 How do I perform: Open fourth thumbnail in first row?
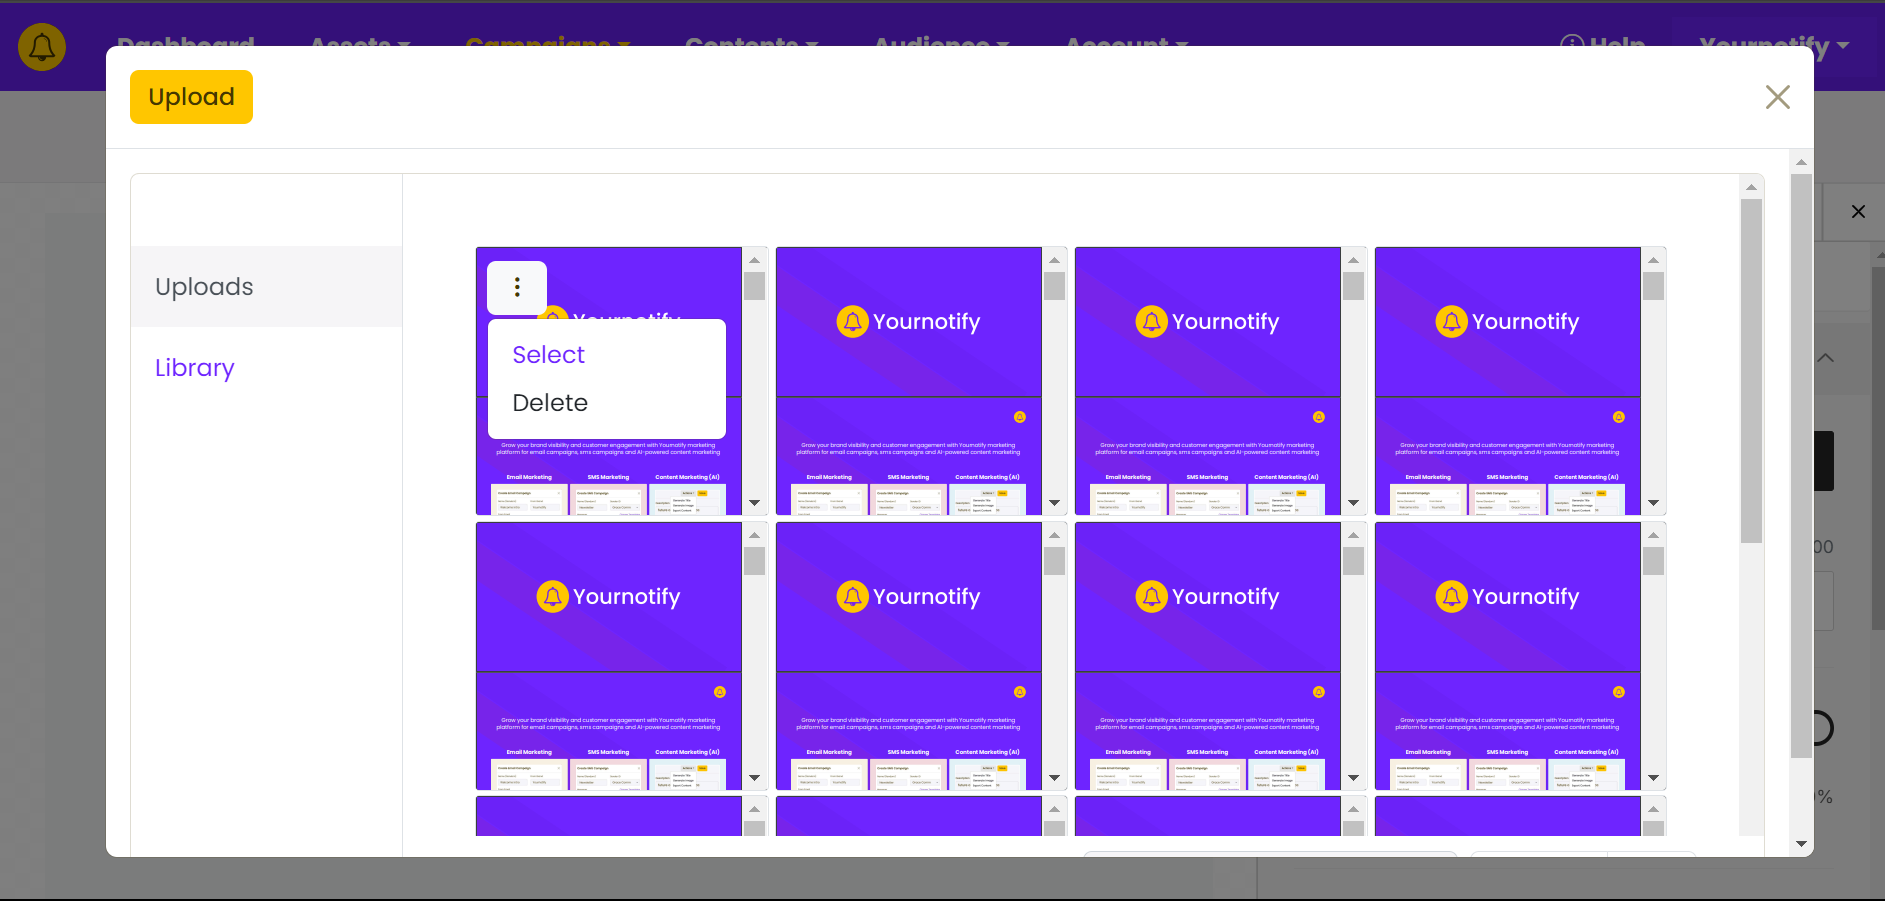pos(1508,381)
